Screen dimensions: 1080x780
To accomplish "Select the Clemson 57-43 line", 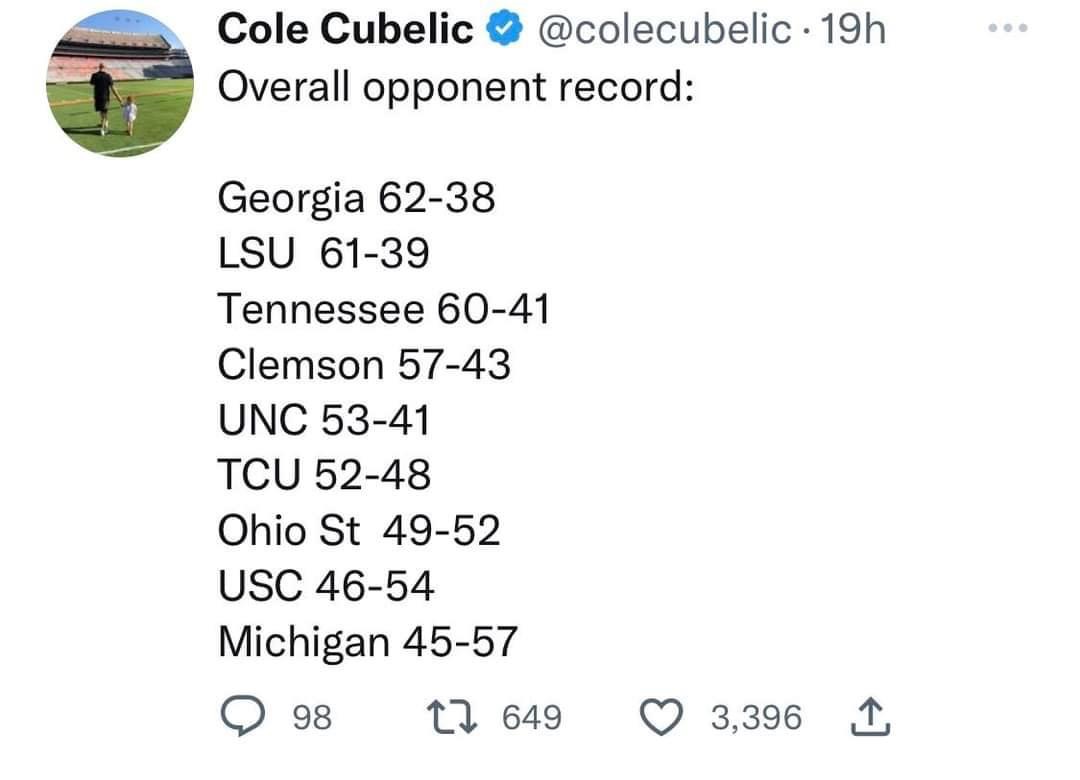I will click(364, 365).
